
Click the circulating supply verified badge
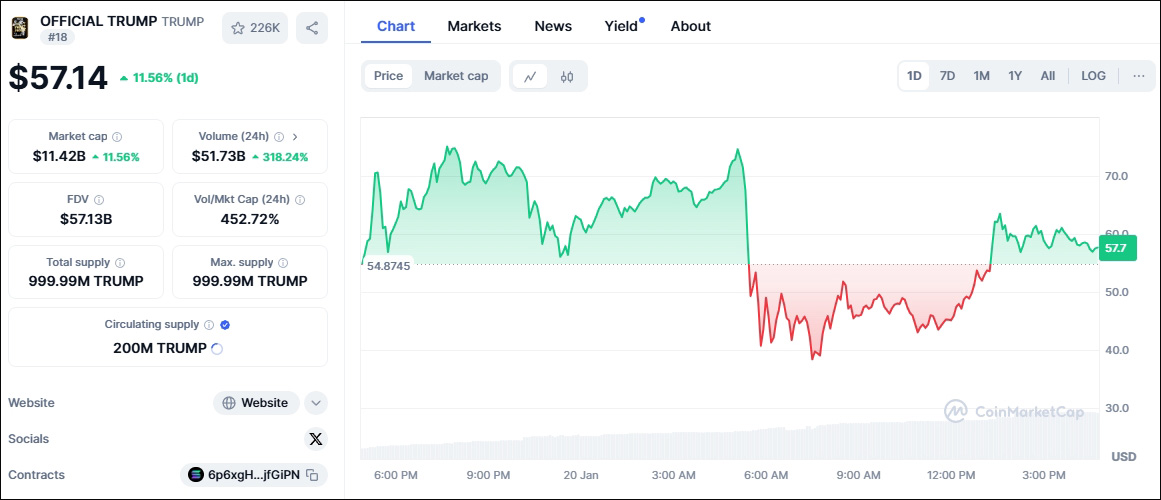tap(225, 325)
